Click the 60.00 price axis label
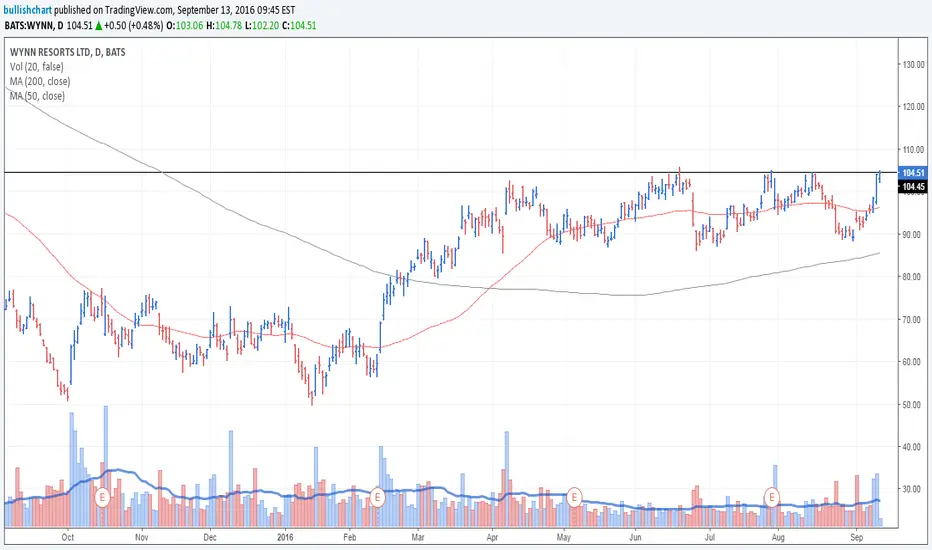 pos(914,362)
